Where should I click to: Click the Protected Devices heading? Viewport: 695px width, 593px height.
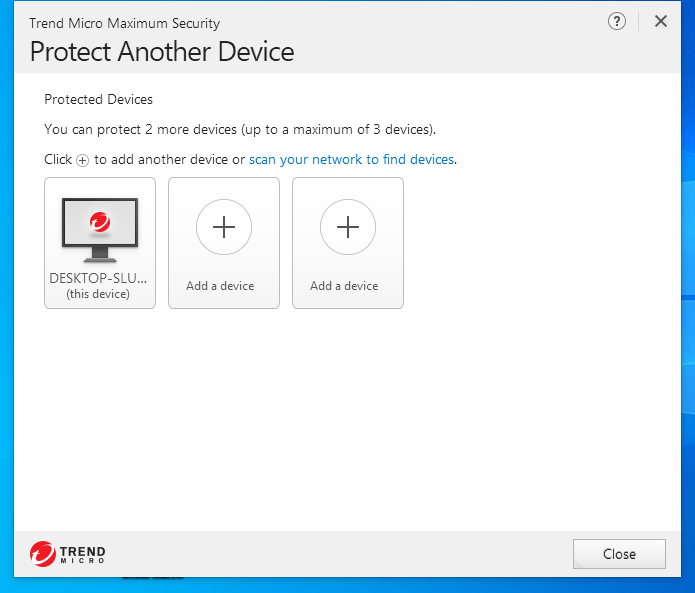tap(98, 99)
